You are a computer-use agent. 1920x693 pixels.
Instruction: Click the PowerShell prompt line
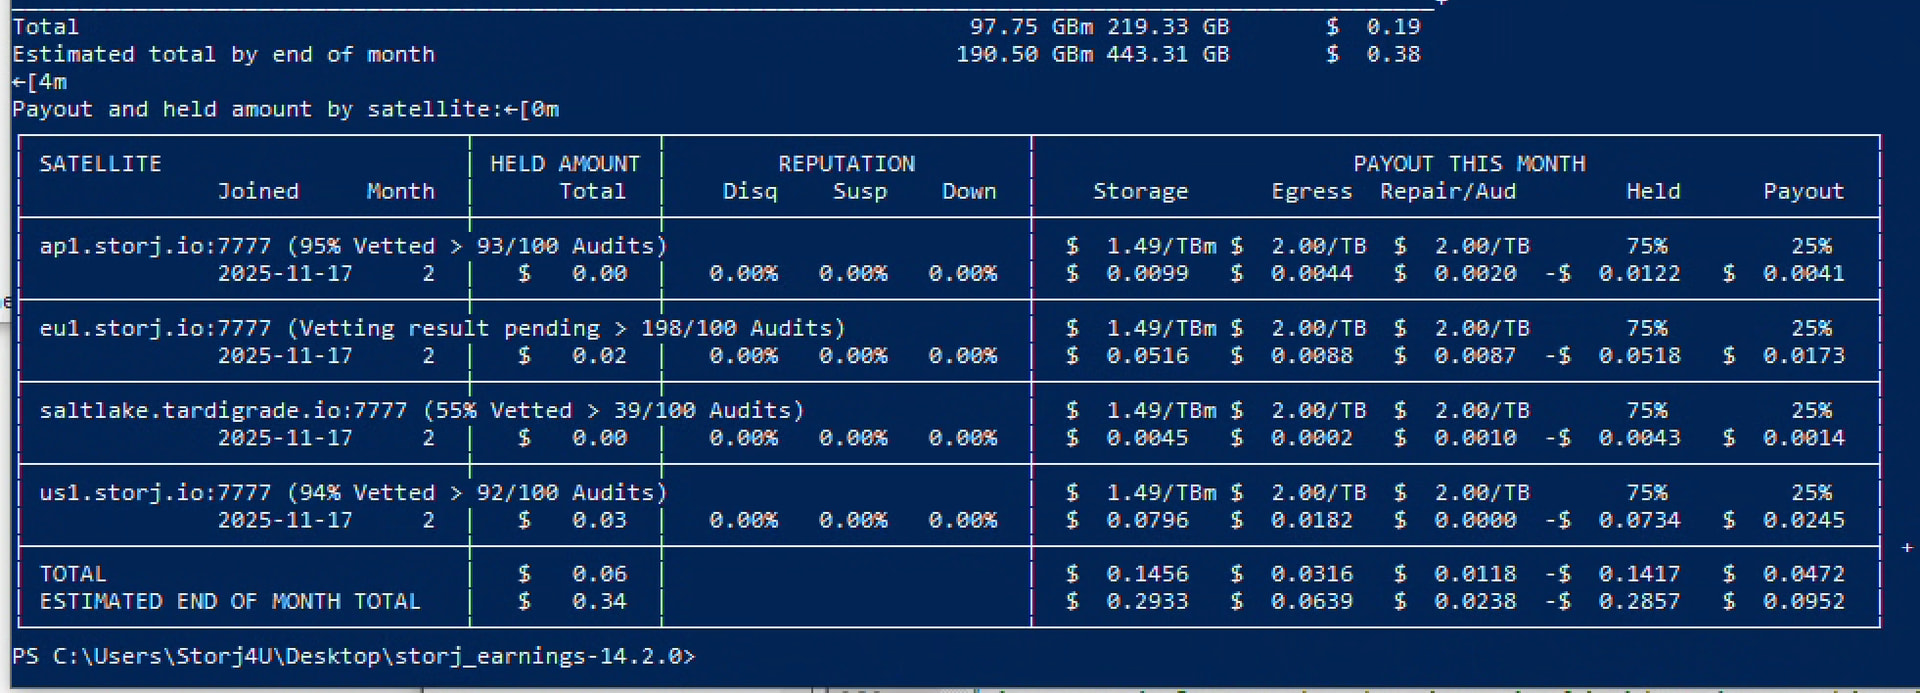tap(352, 656)
